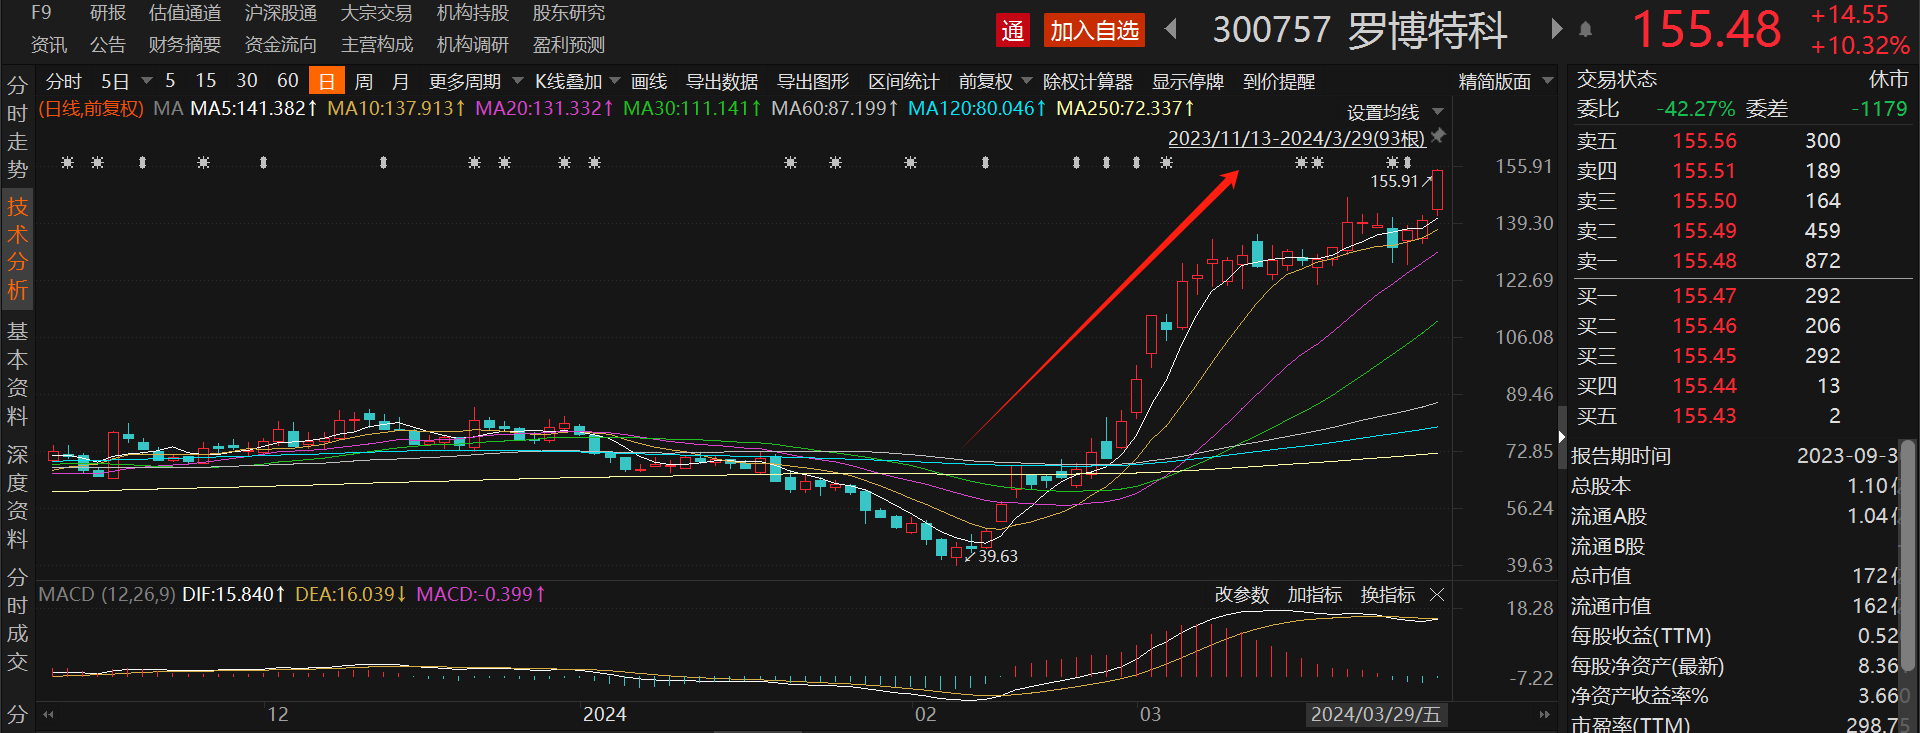Open 资金流向 capital flow
Screen dimensions: 1920x733
pos(281,45)
